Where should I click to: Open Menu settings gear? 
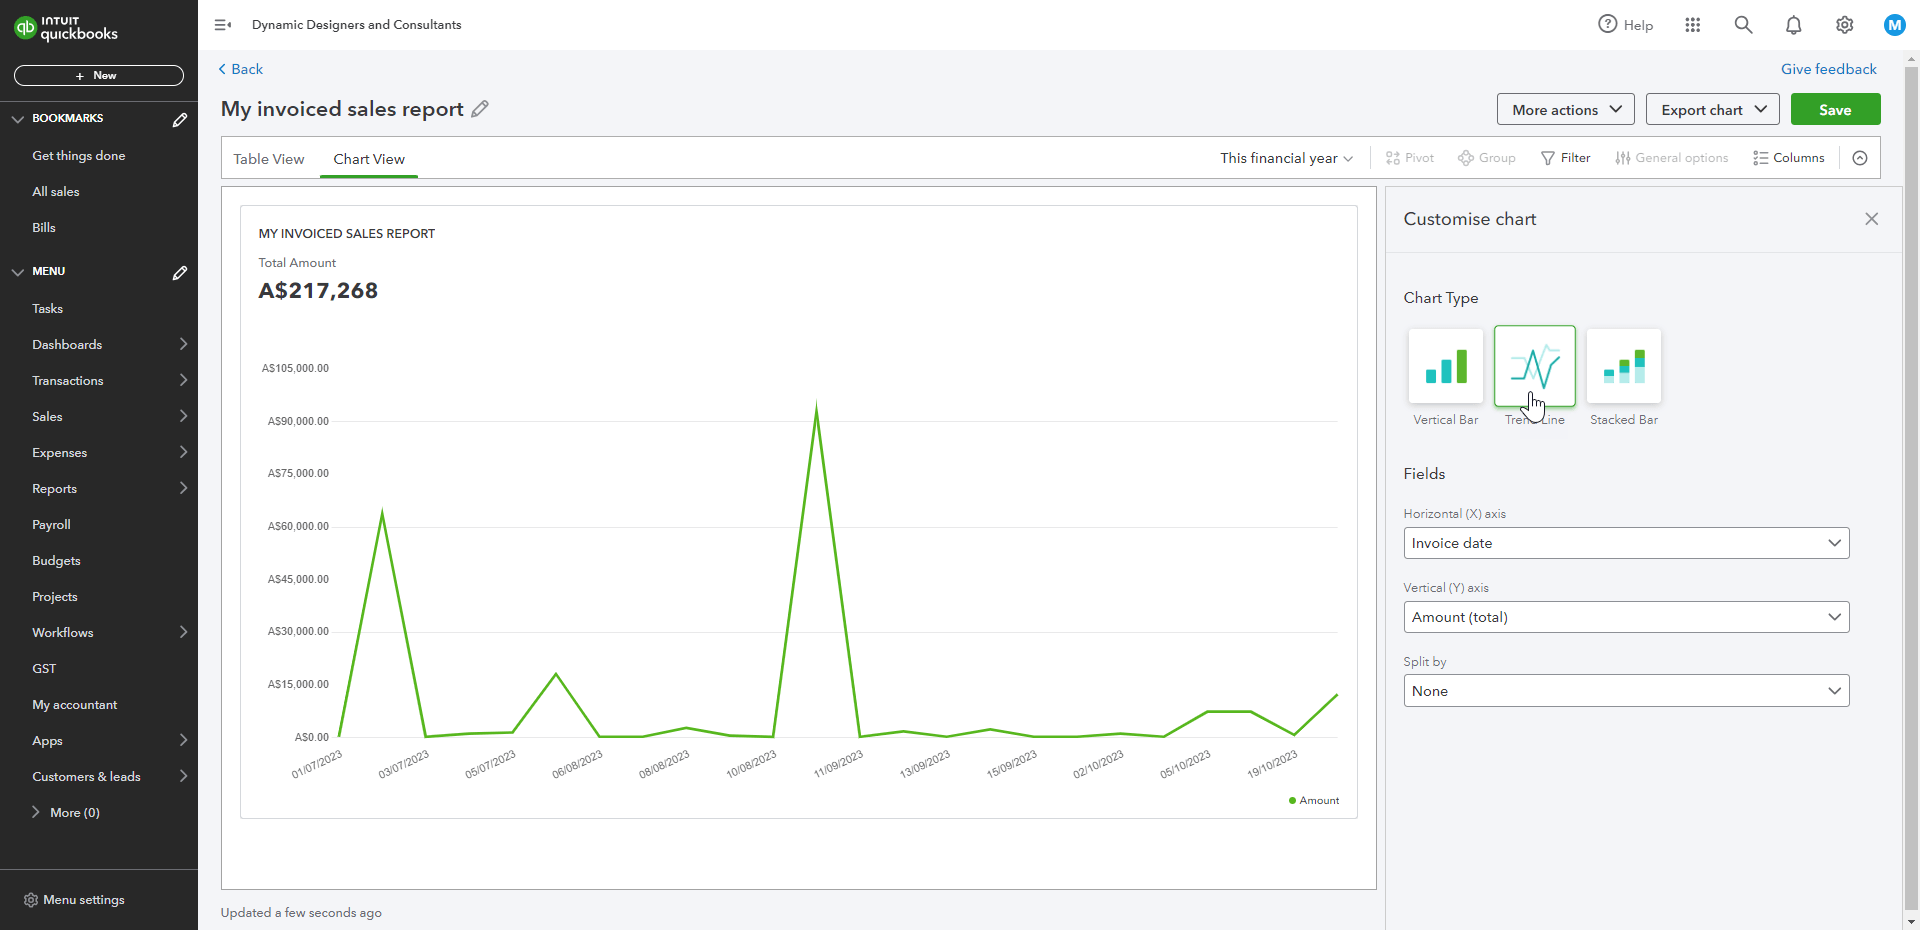pyautogui.click(x=31, y=900)
